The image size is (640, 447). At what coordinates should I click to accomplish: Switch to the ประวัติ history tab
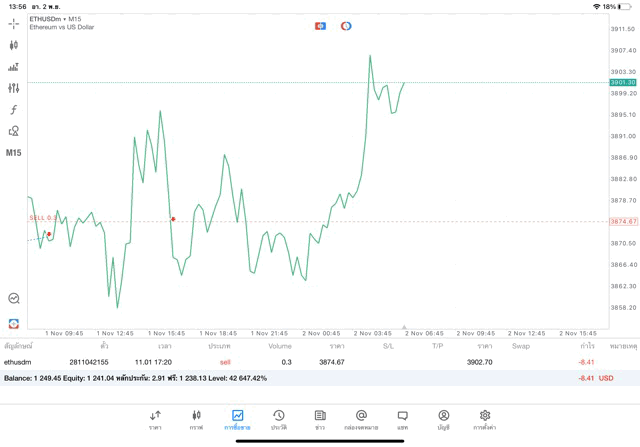pos(278,419)
